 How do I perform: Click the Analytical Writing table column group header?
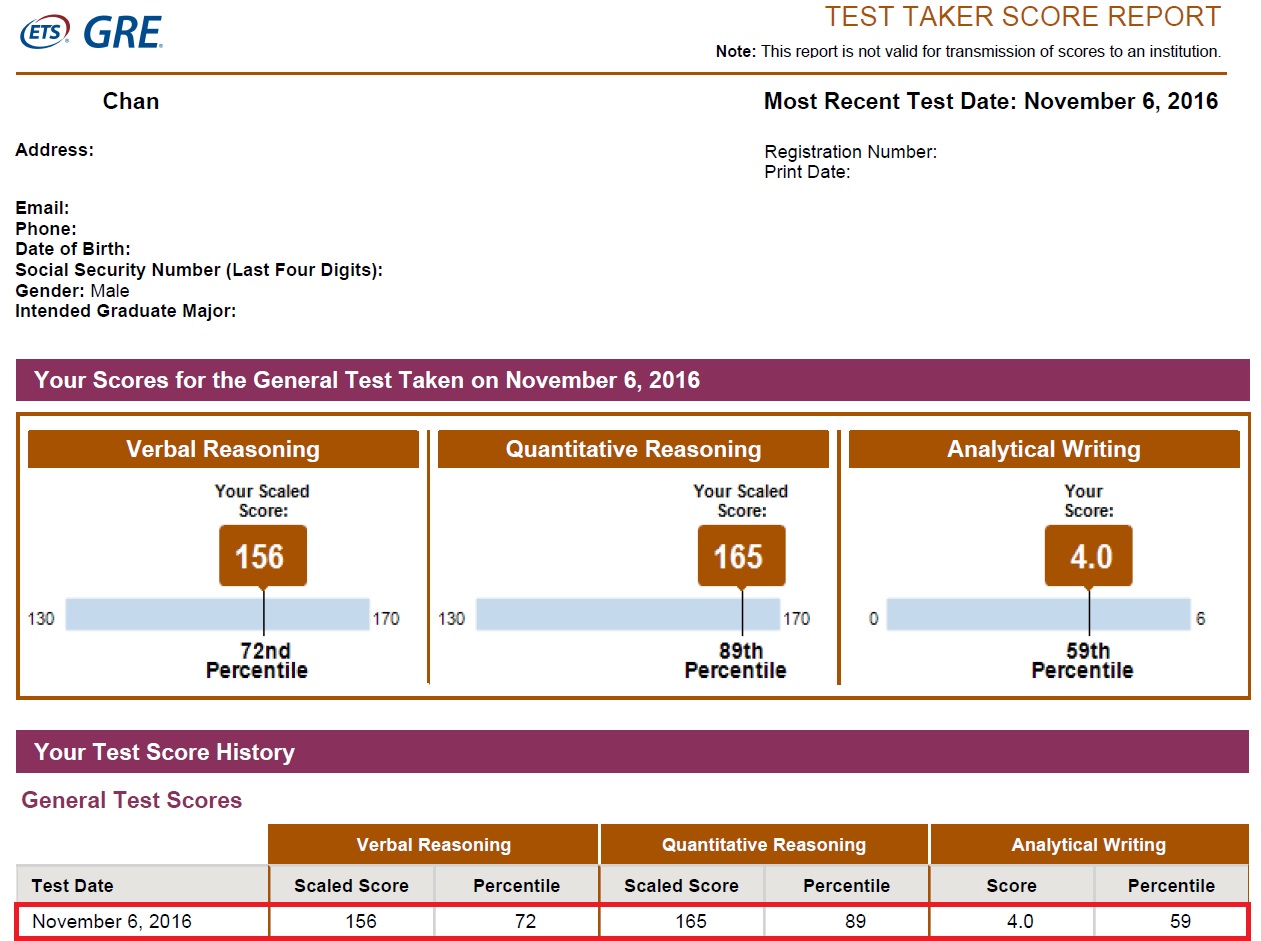coord(1089,845)
